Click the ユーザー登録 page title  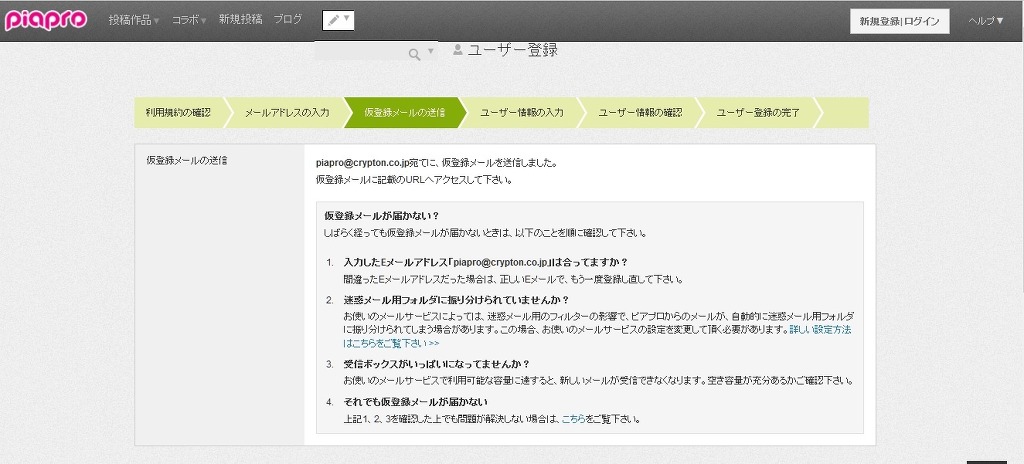(513, 50)
